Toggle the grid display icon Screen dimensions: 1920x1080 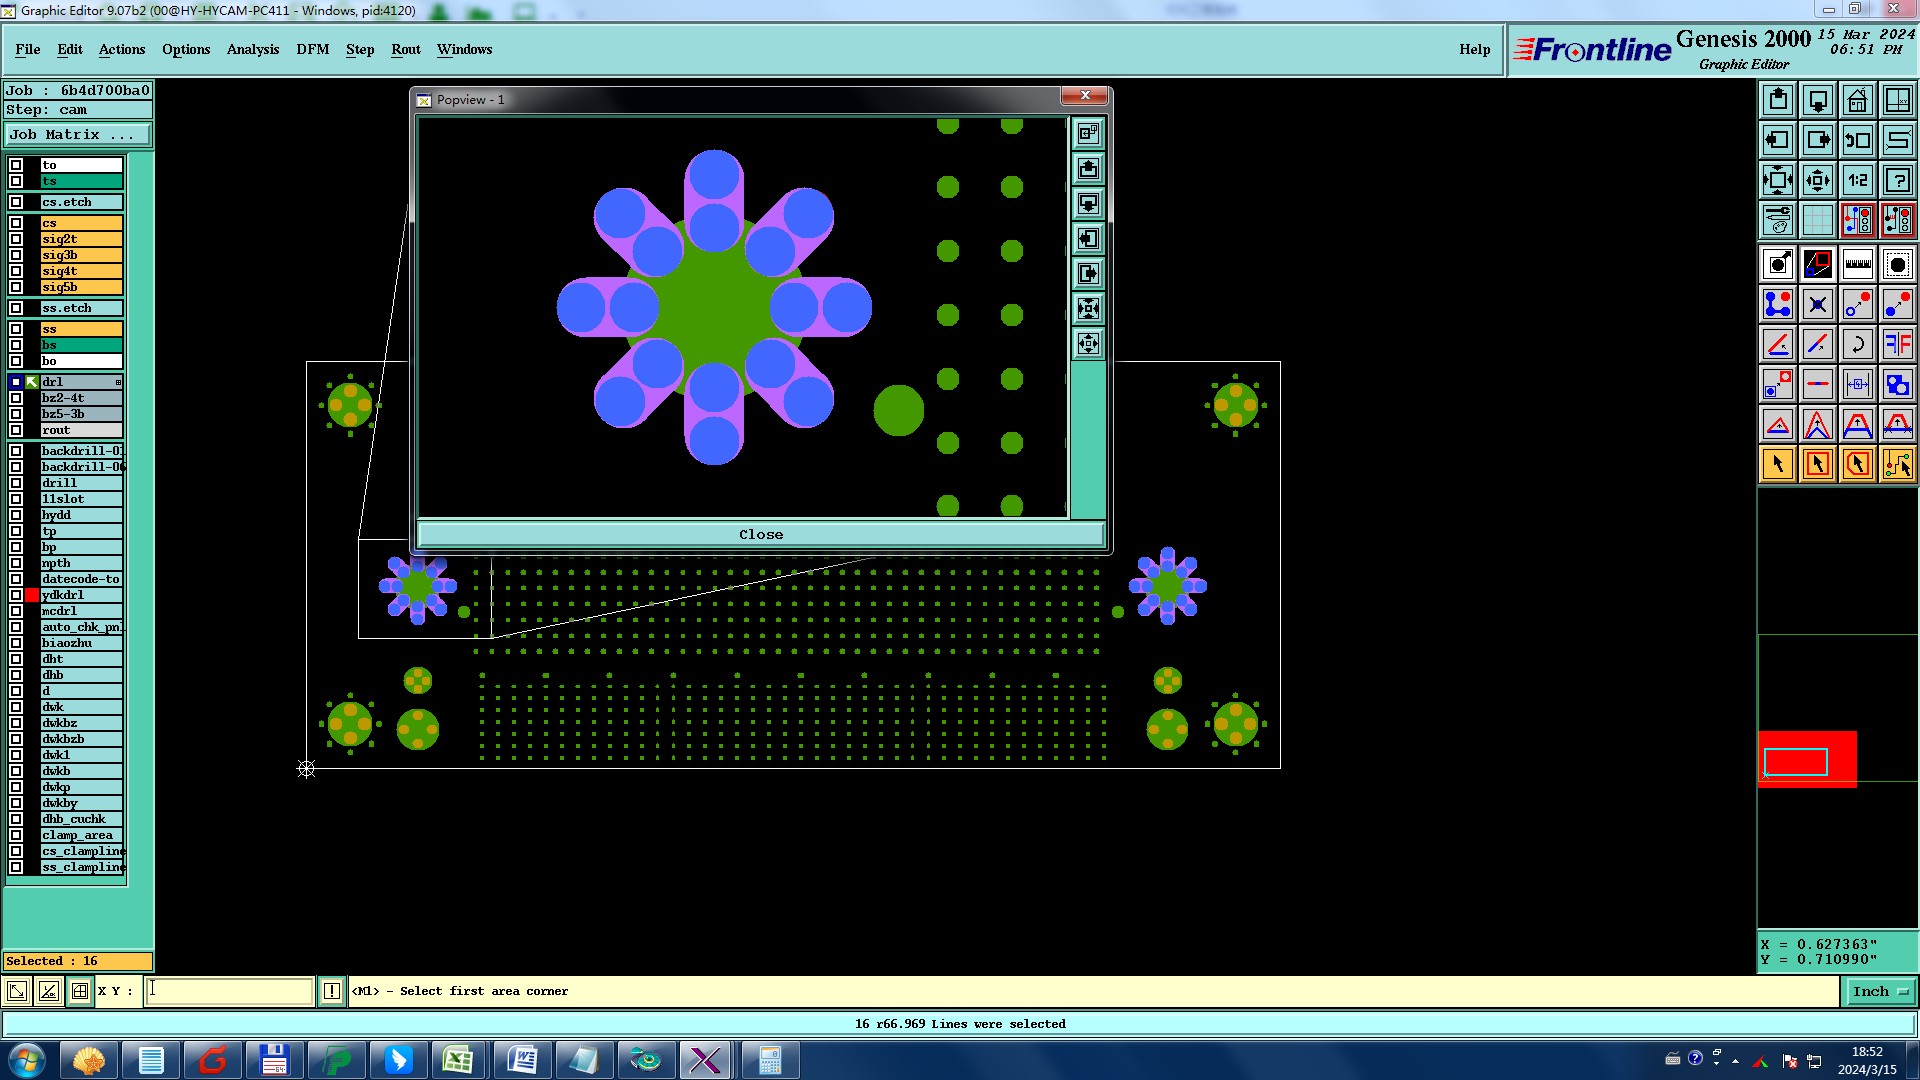(x=1818, y=220)
